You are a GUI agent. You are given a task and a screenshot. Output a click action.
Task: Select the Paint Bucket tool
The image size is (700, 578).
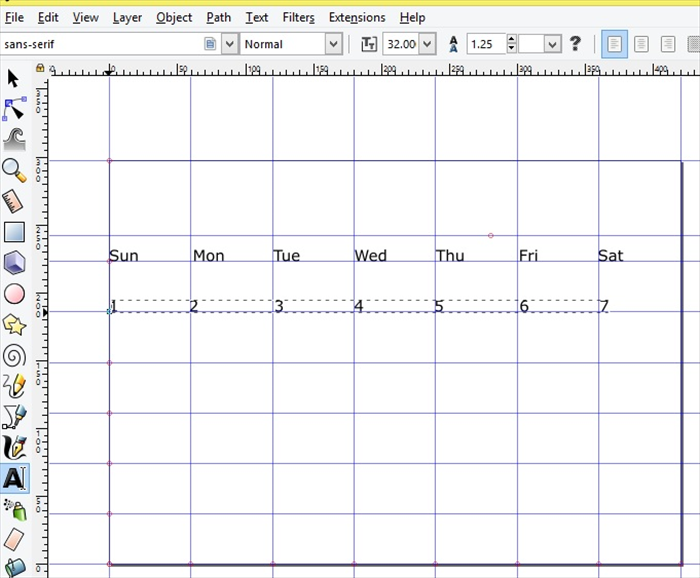14,568
